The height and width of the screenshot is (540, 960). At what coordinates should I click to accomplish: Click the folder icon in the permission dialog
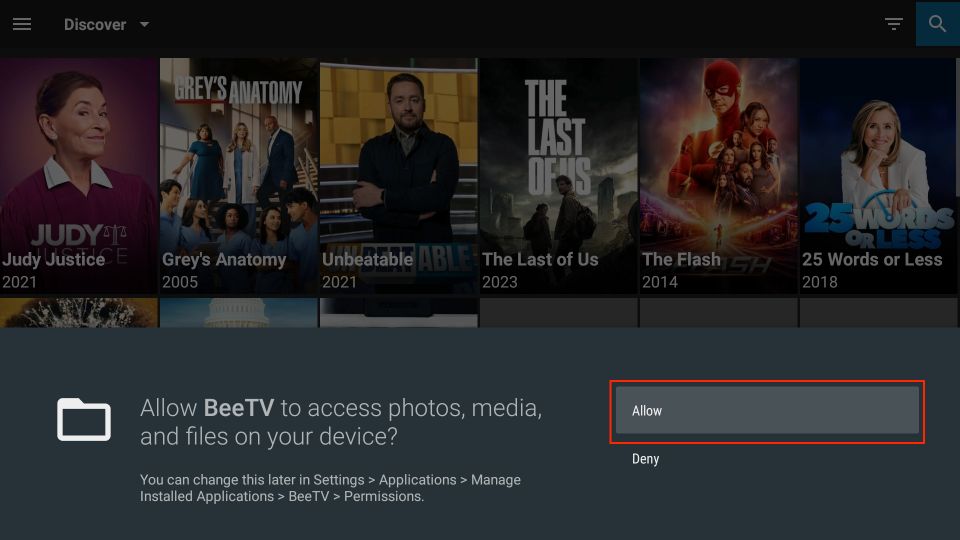[x=84, y=419]
